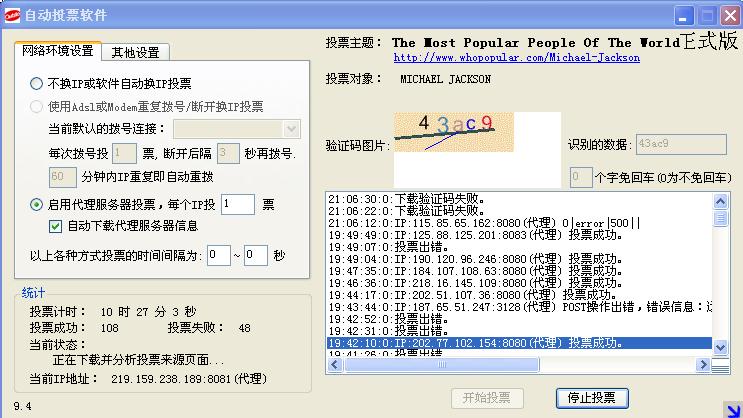This screenshot has height=418, width=743.
Task: Select log row 19:42:31 投票出错
Action: tap(519, 331)
